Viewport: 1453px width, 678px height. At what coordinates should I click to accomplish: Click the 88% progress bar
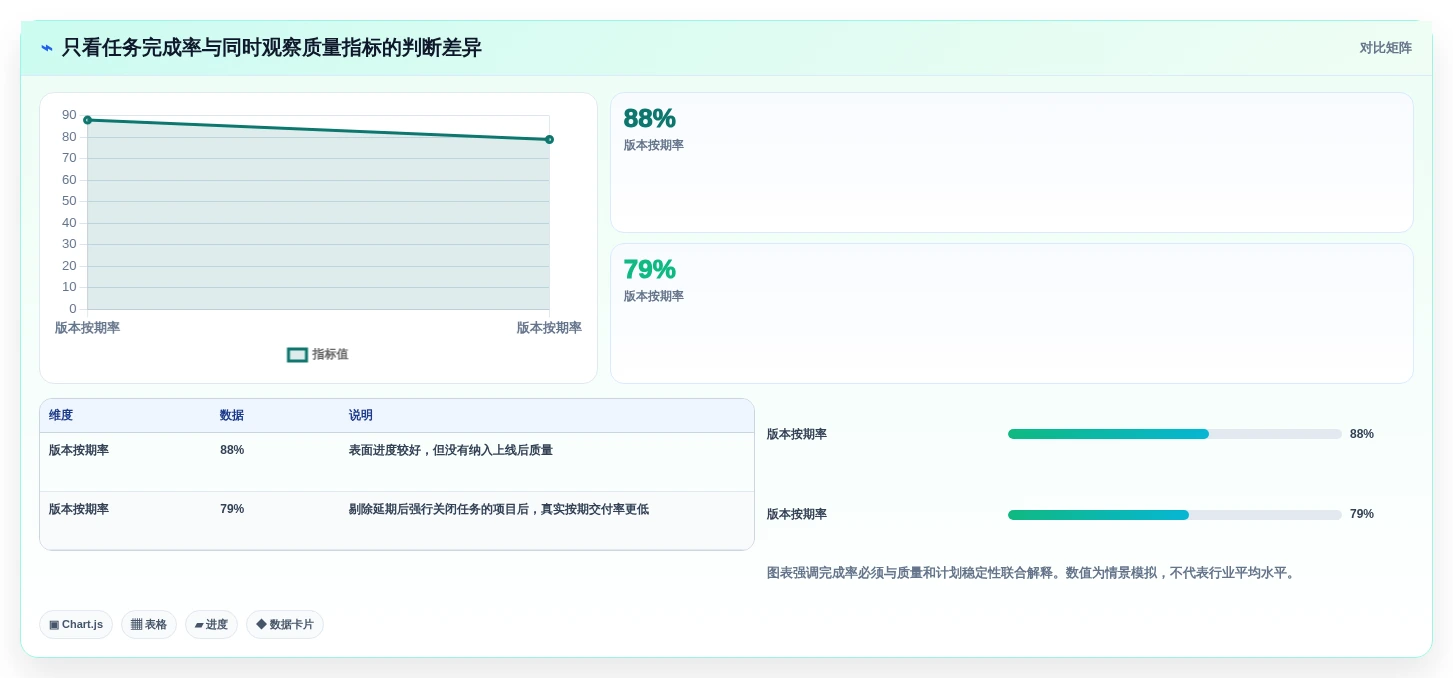[1175, 434]
